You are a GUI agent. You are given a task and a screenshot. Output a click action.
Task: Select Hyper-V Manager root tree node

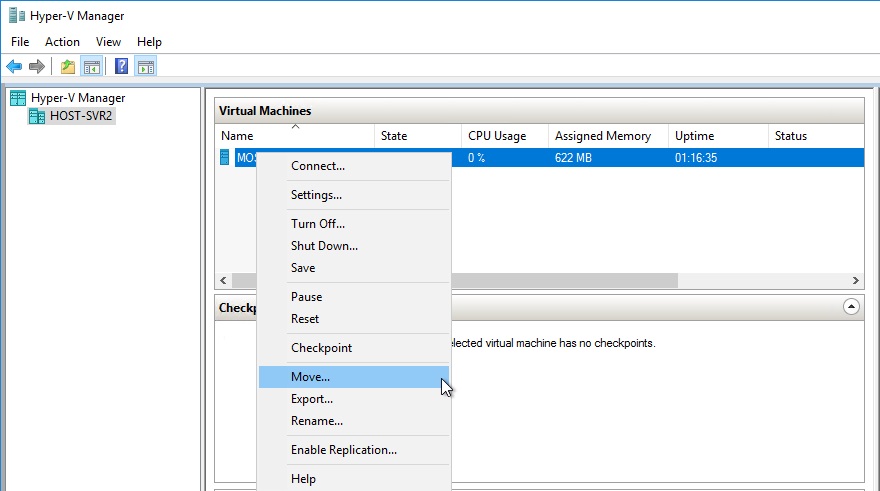[77, 98]
